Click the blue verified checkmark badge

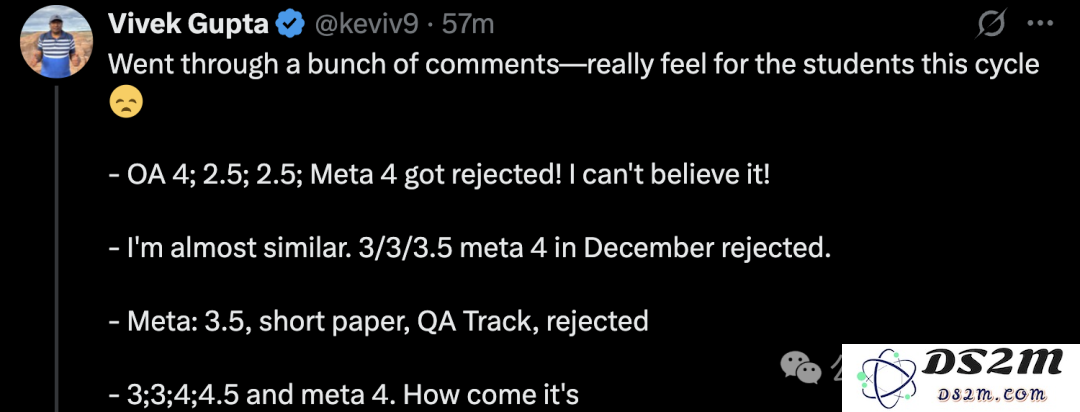[x=291, y=25]
